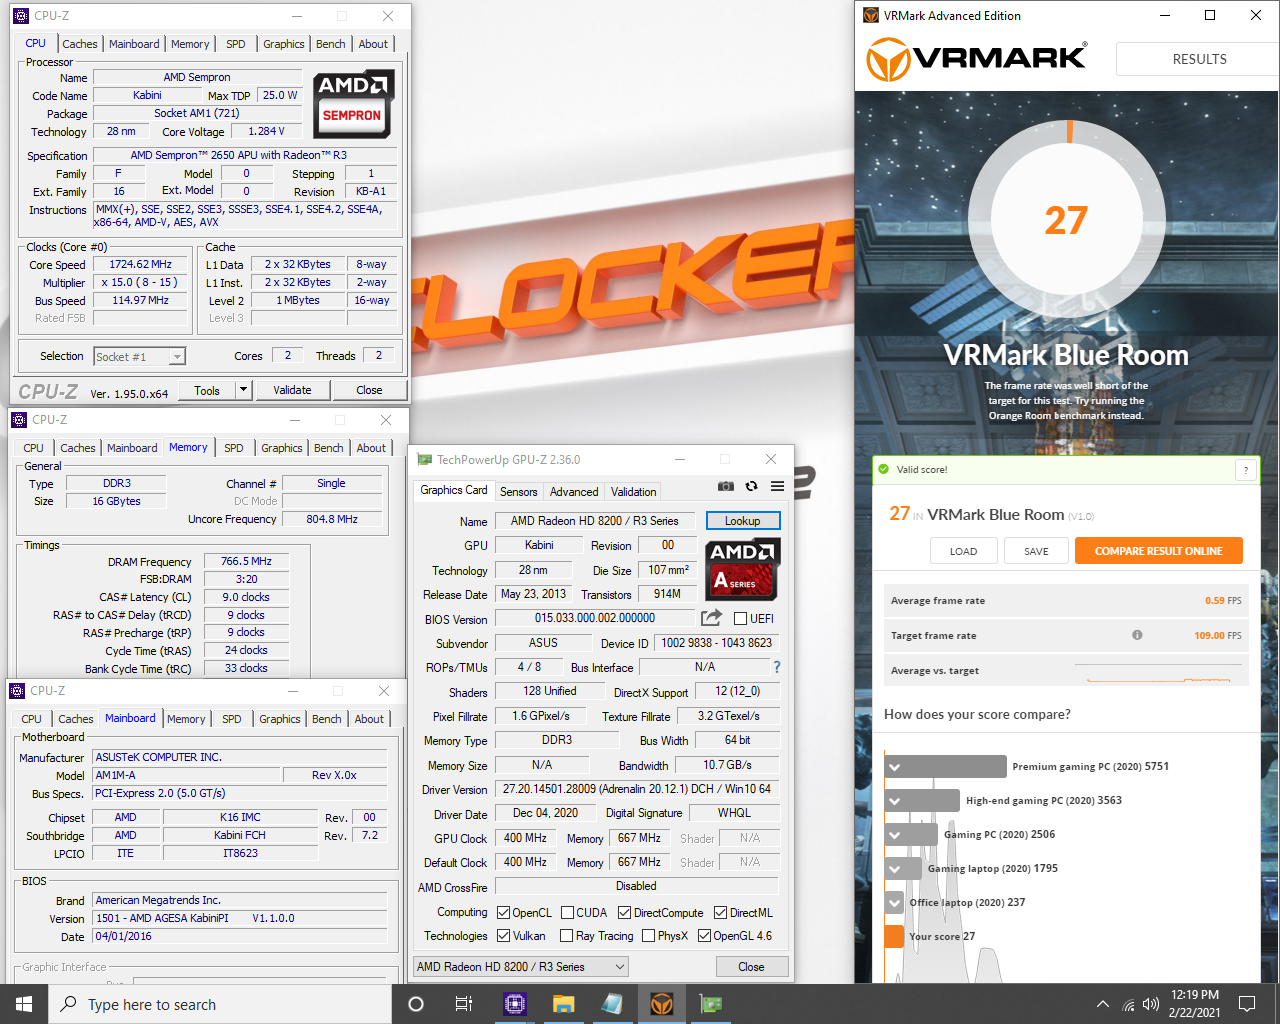
Task: Switch to Caches tab in top CPU-Z
Action: coord(80,44)
